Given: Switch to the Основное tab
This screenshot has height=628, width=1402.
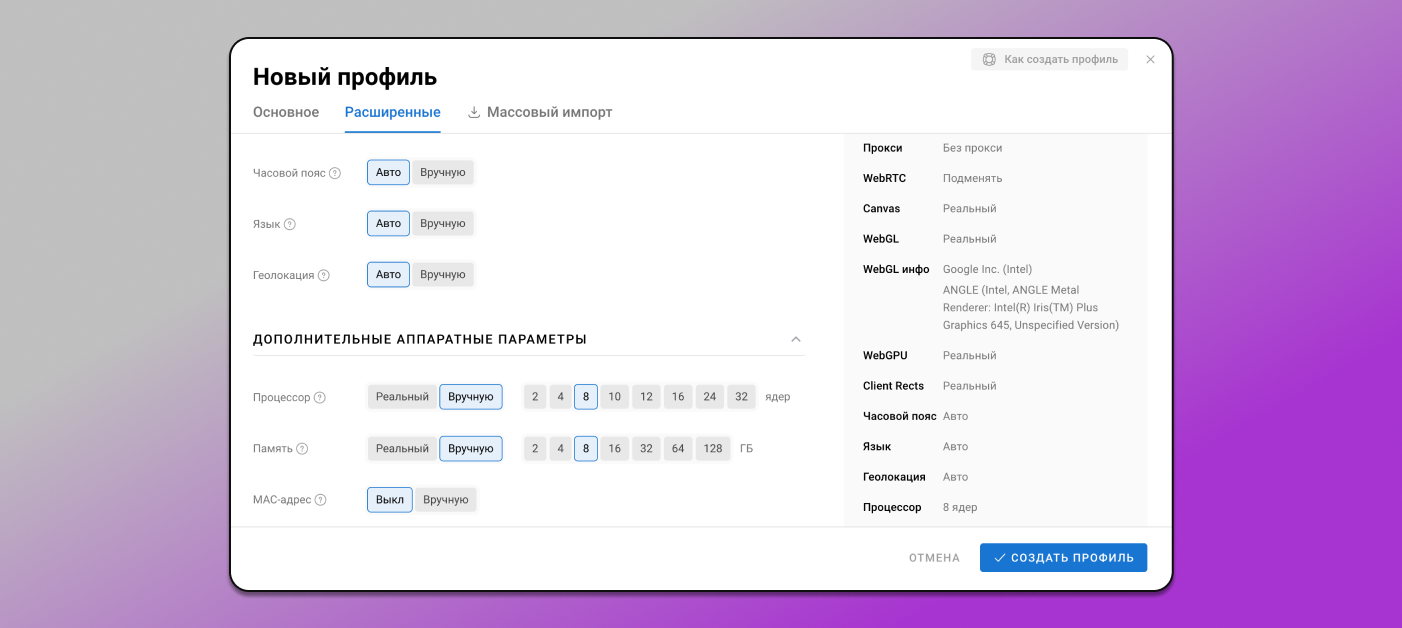Looking at the screenshot, I should tap(286, 112).
